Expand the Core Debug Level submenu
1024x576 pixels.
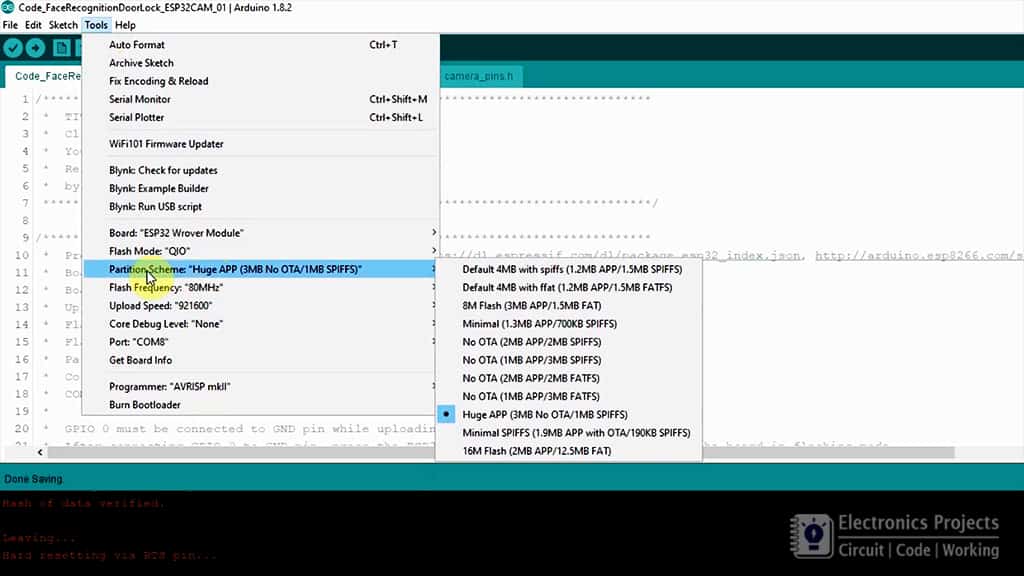(x=261, y=324)
